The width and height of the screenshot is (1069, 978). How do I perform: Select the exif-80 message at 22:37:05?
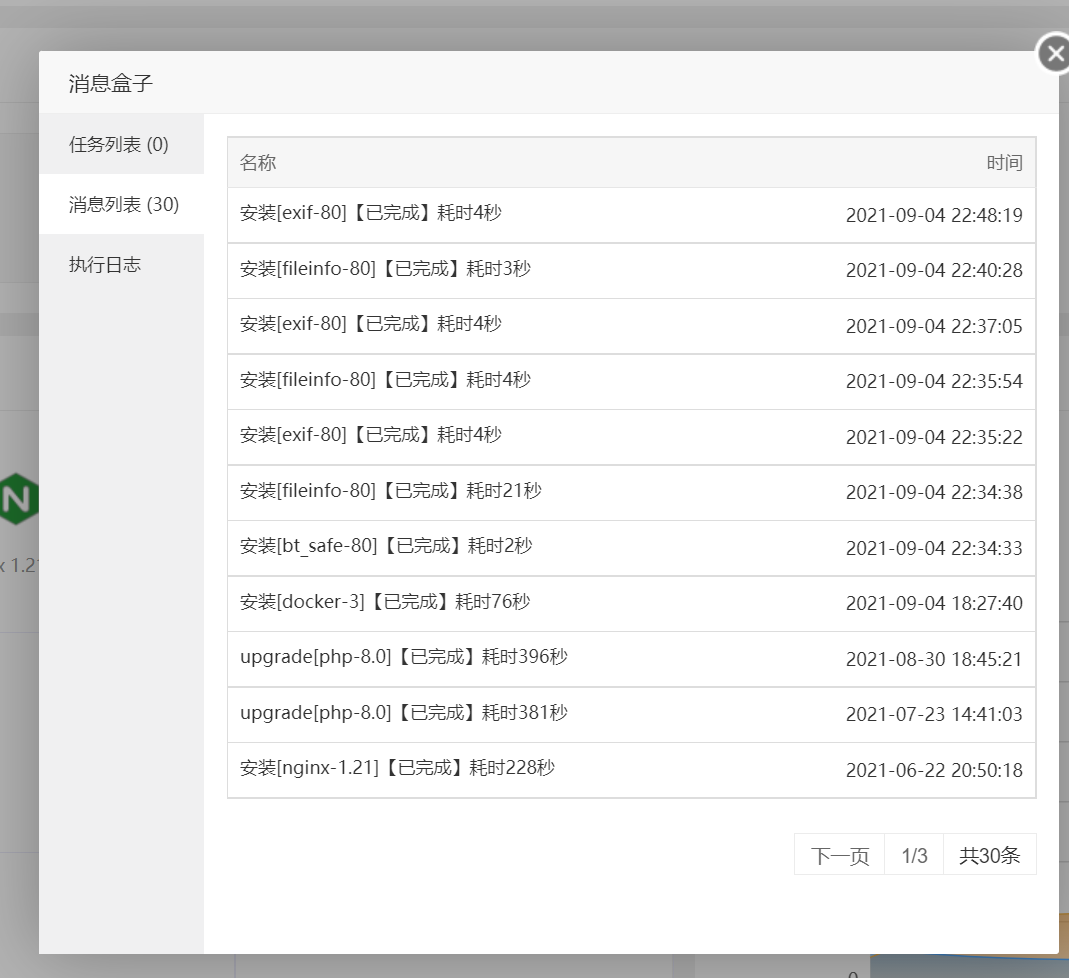pos(631,326)
